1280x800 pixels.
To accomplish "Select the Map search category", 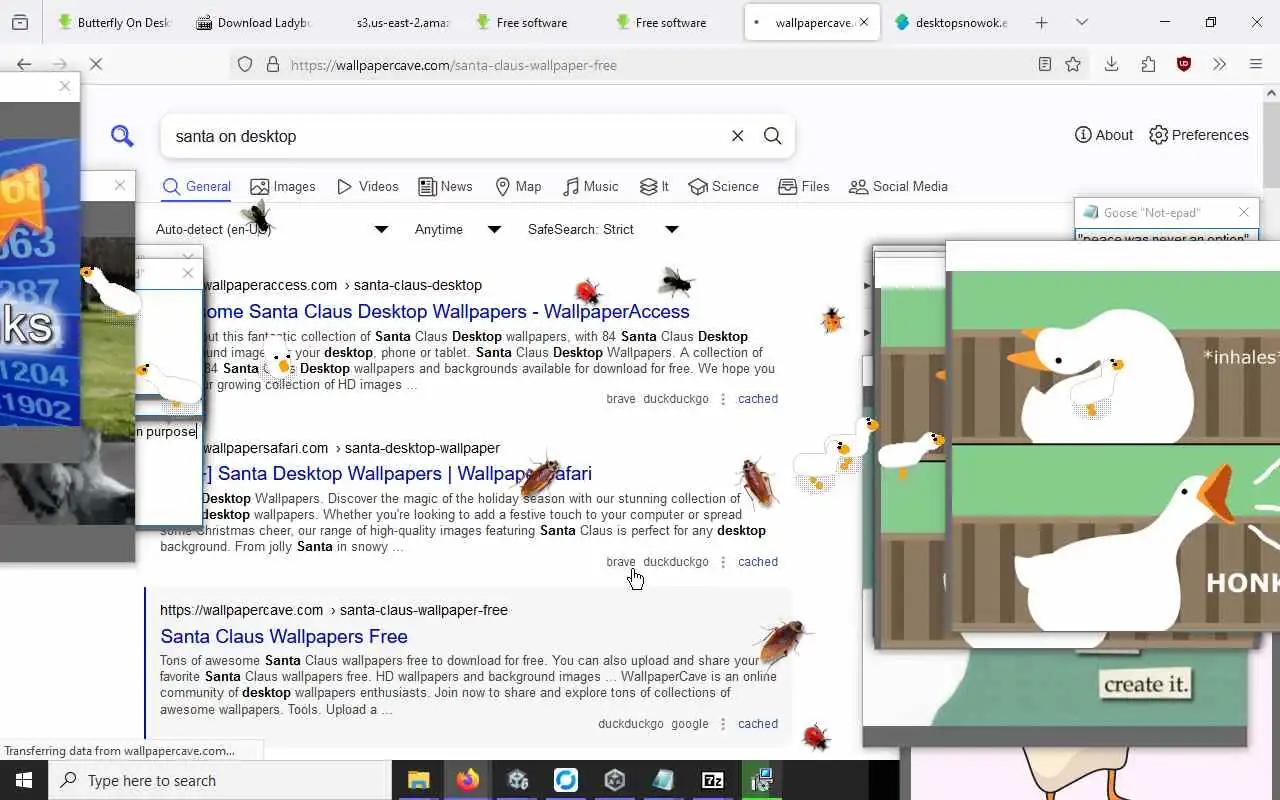I will pyautogui.click(x=518, y=187).
